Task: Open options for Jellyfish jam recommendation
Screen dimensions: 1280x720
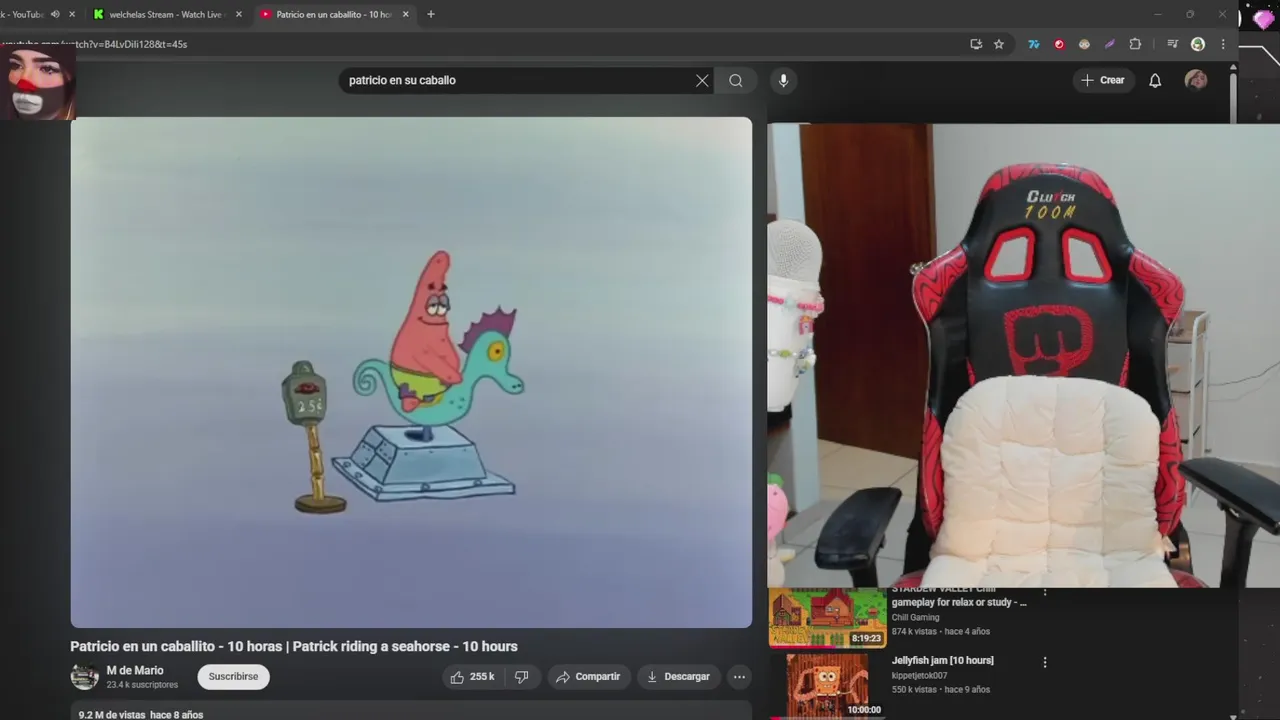Action: coord(1045,662)
